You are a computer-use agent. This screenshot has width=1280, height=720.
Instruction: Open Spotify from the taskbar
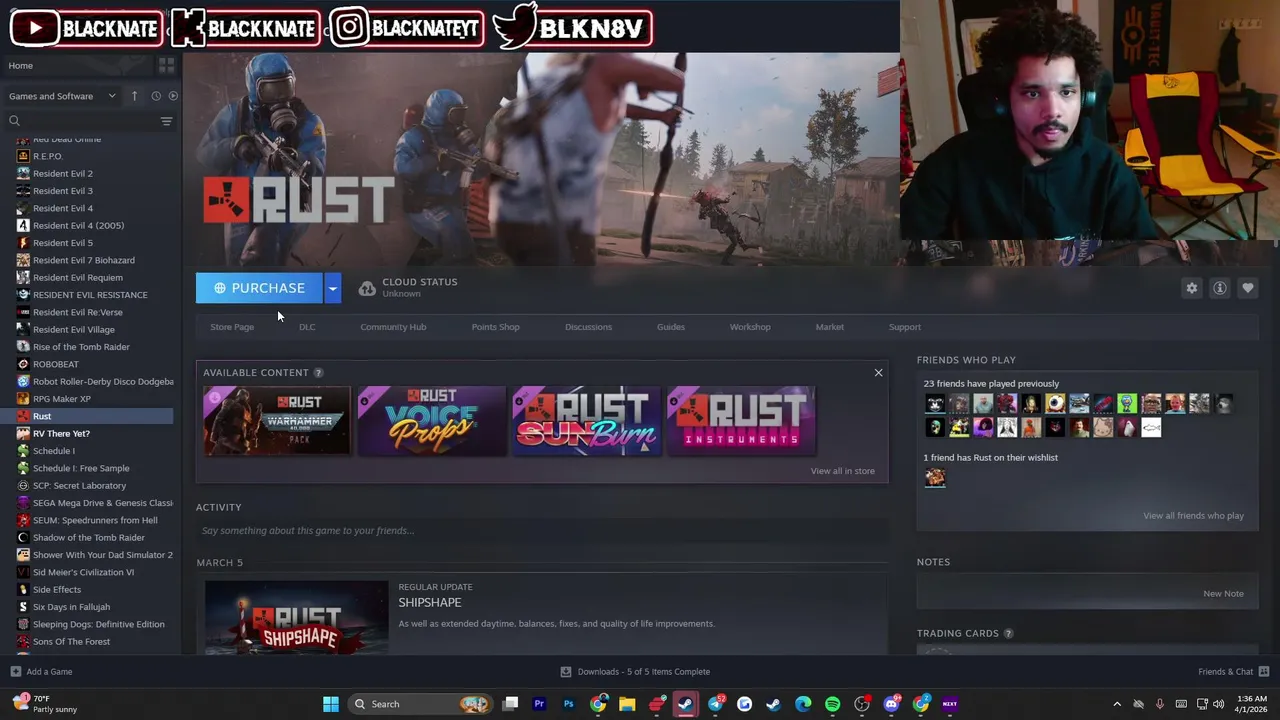832,704
